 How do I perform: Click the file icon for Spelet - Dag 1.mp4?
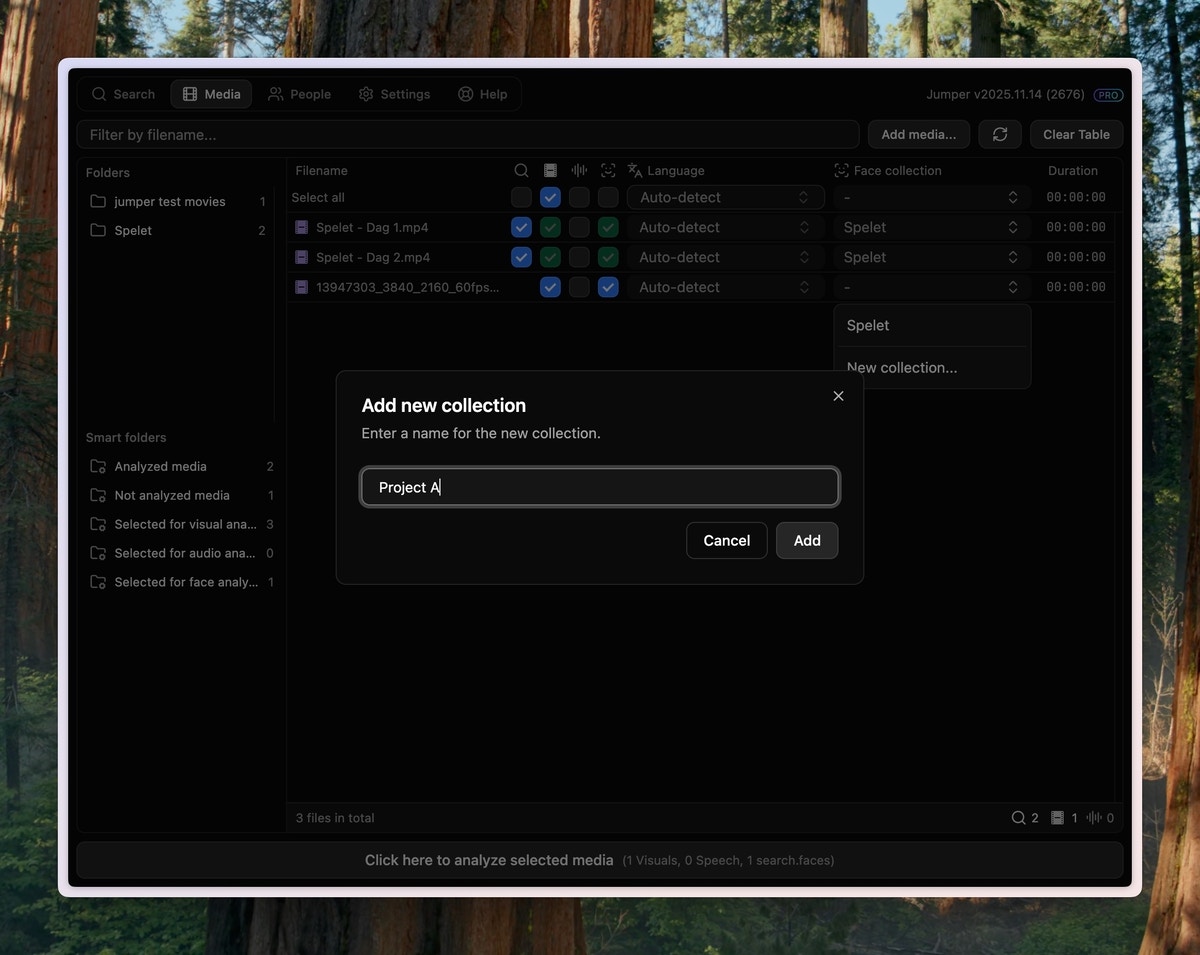[302, 228]
